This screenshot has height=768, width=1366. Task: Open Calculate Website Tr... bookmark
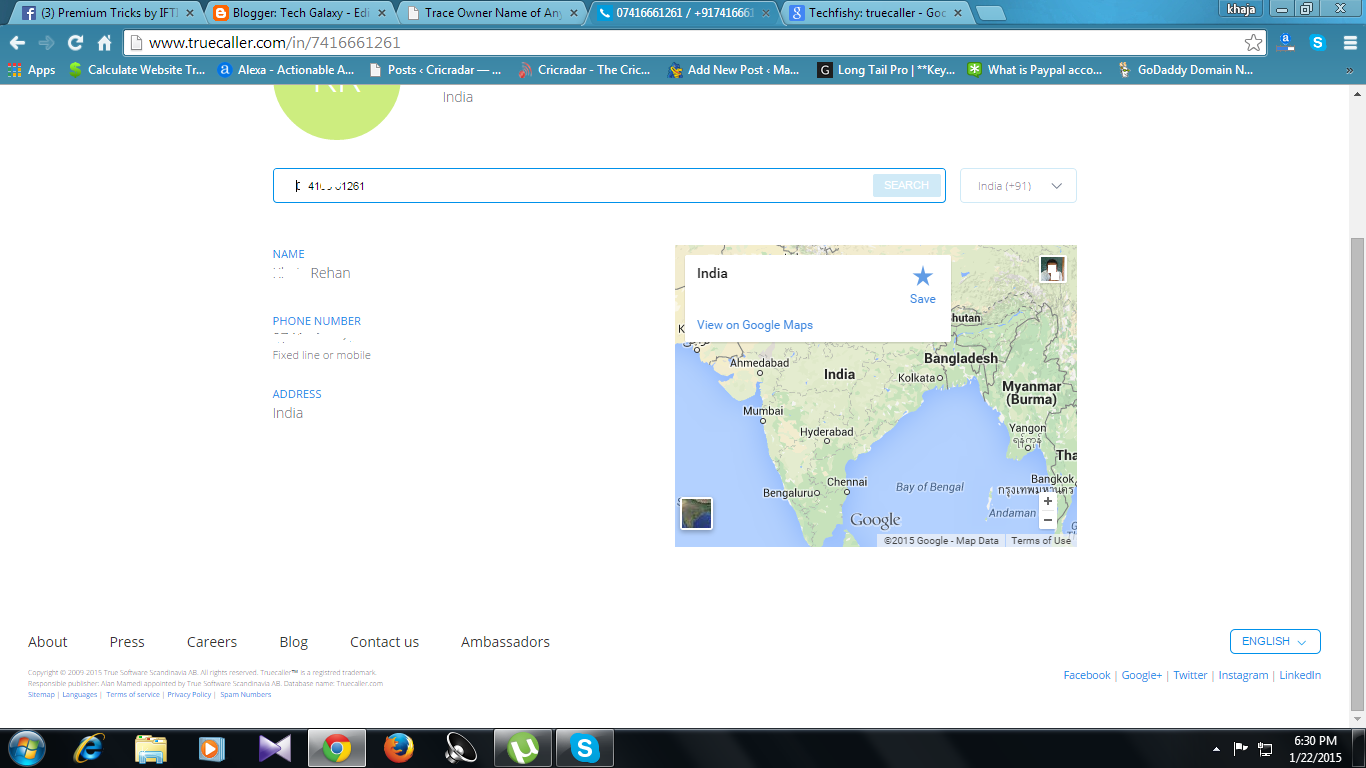[136, 70]
